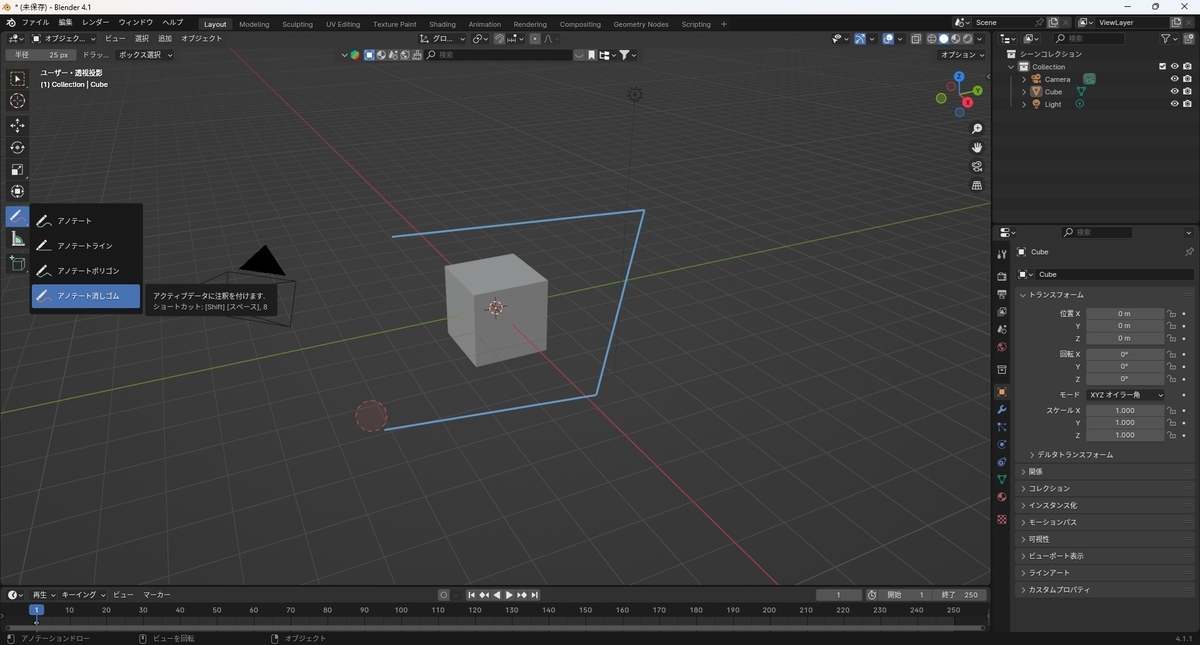The image size is (1200, 645).
Task: Select the Scale tool in toolbar
Action: 17,169
